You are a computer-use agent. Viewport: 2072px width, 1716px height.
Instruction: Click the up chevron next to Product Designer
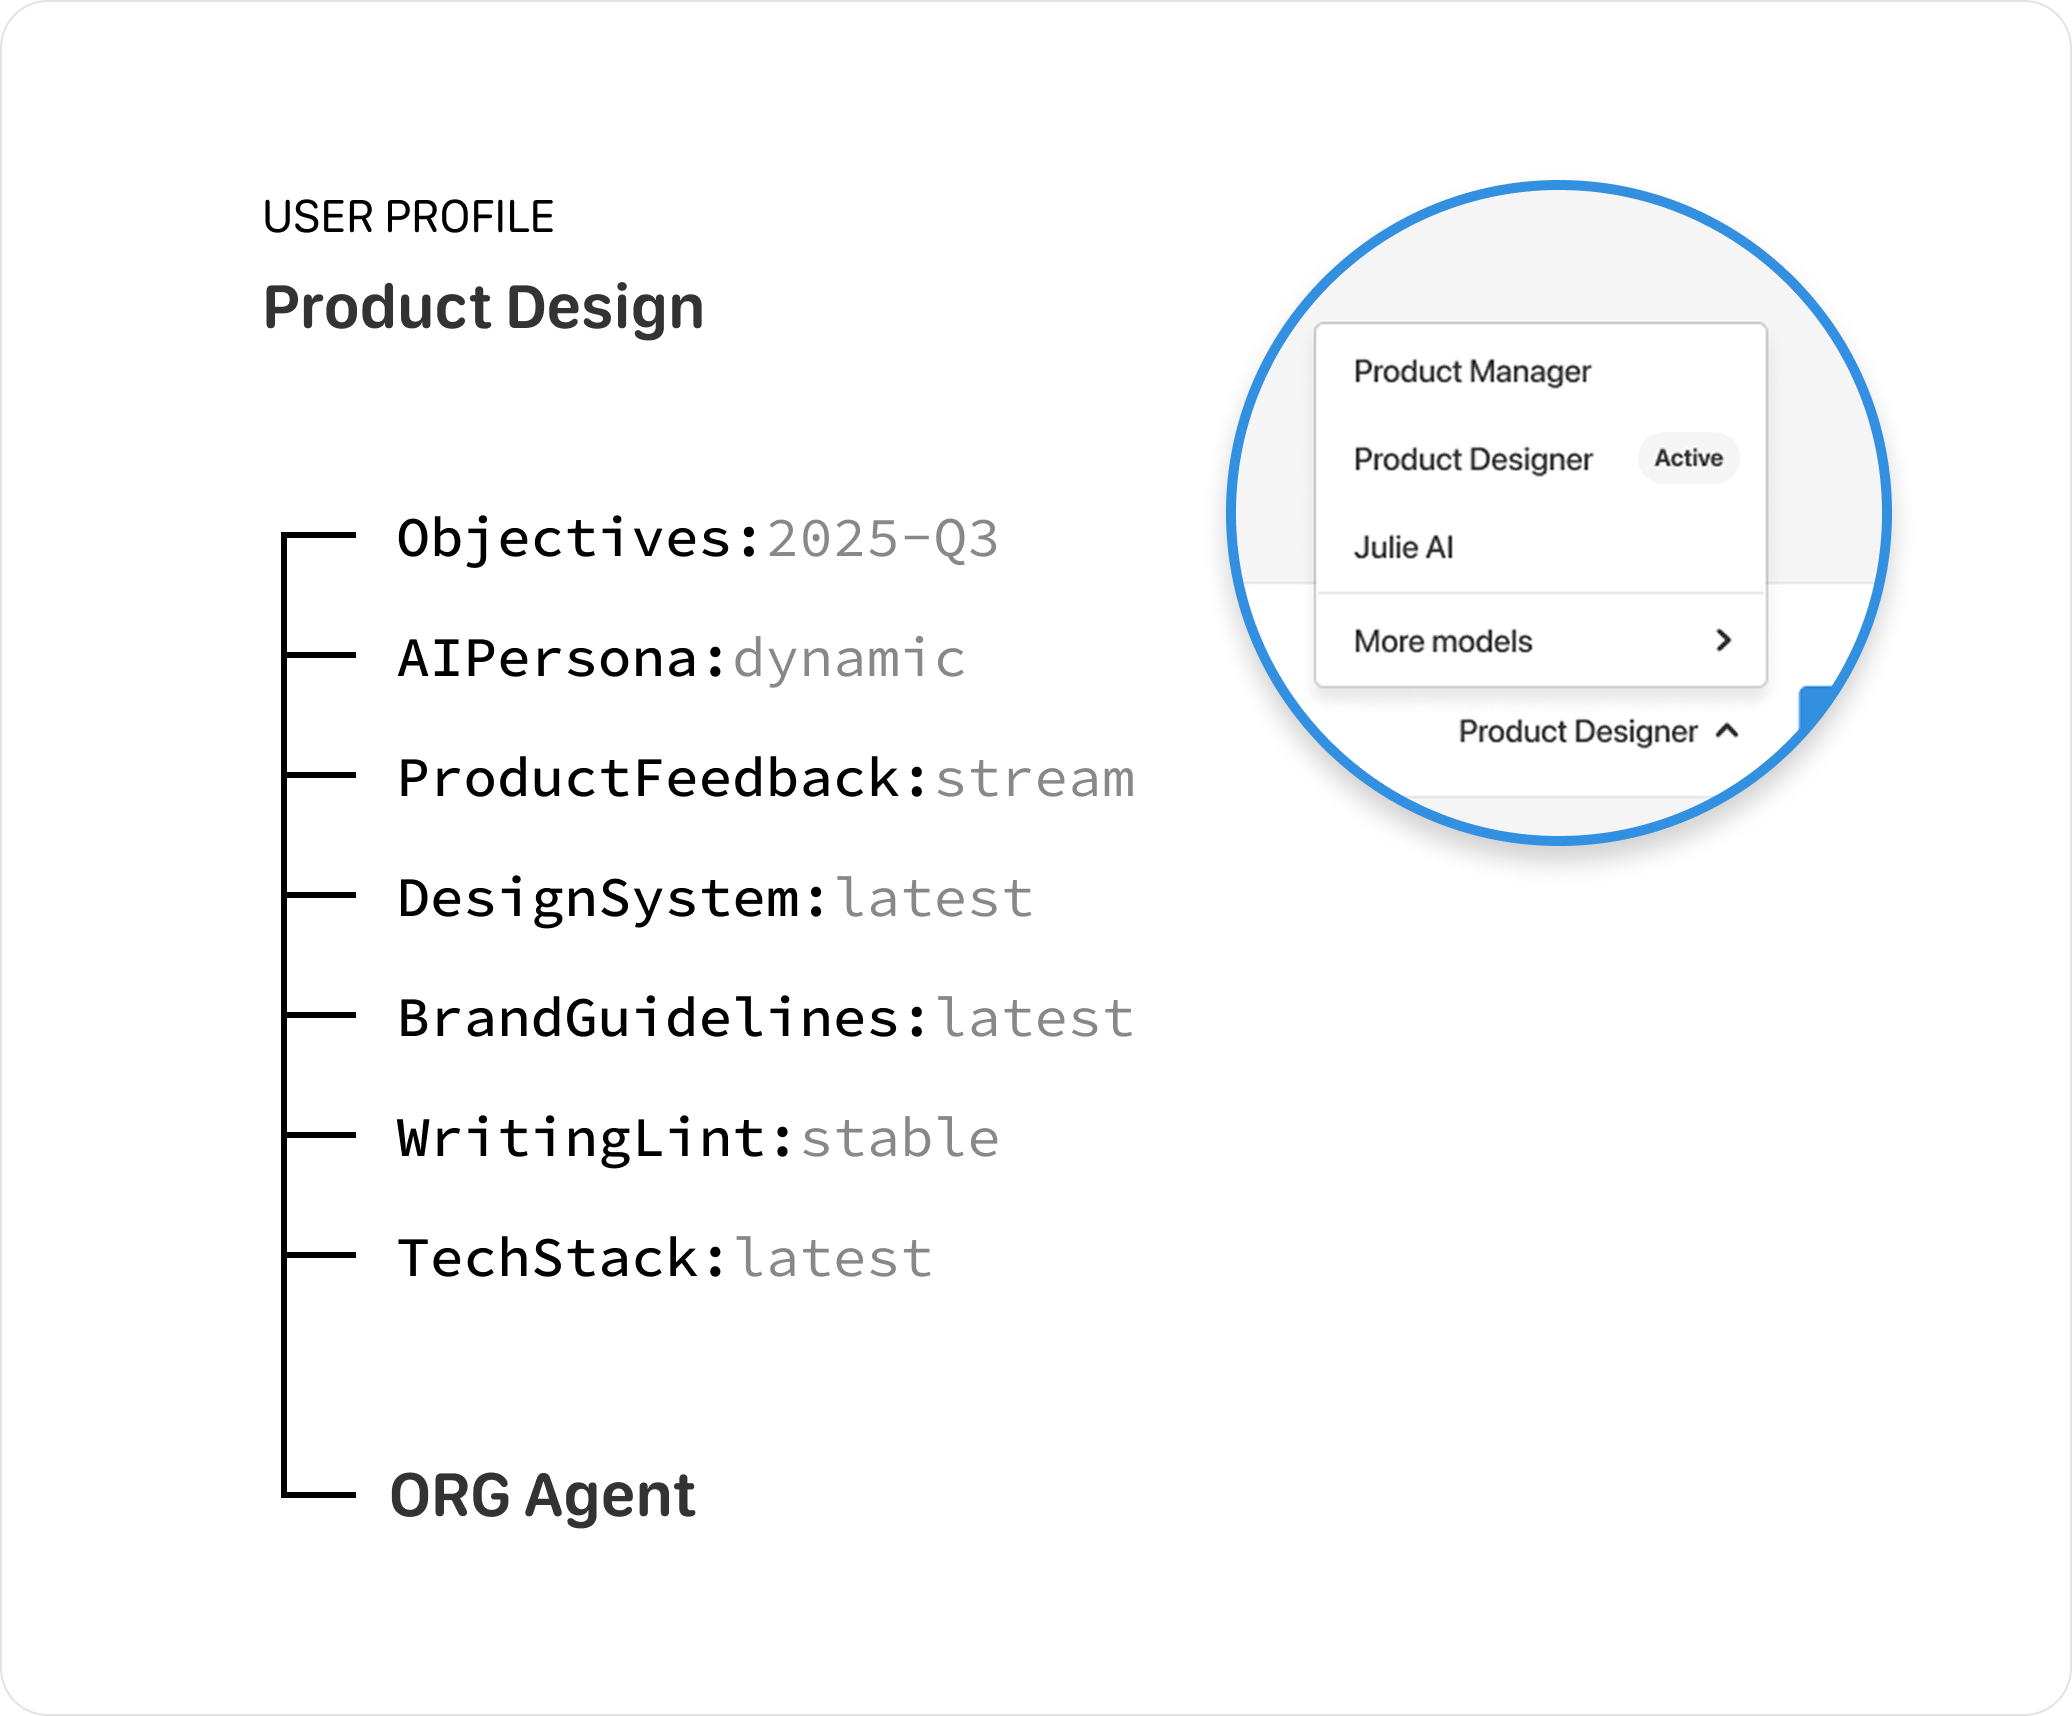1727,731
